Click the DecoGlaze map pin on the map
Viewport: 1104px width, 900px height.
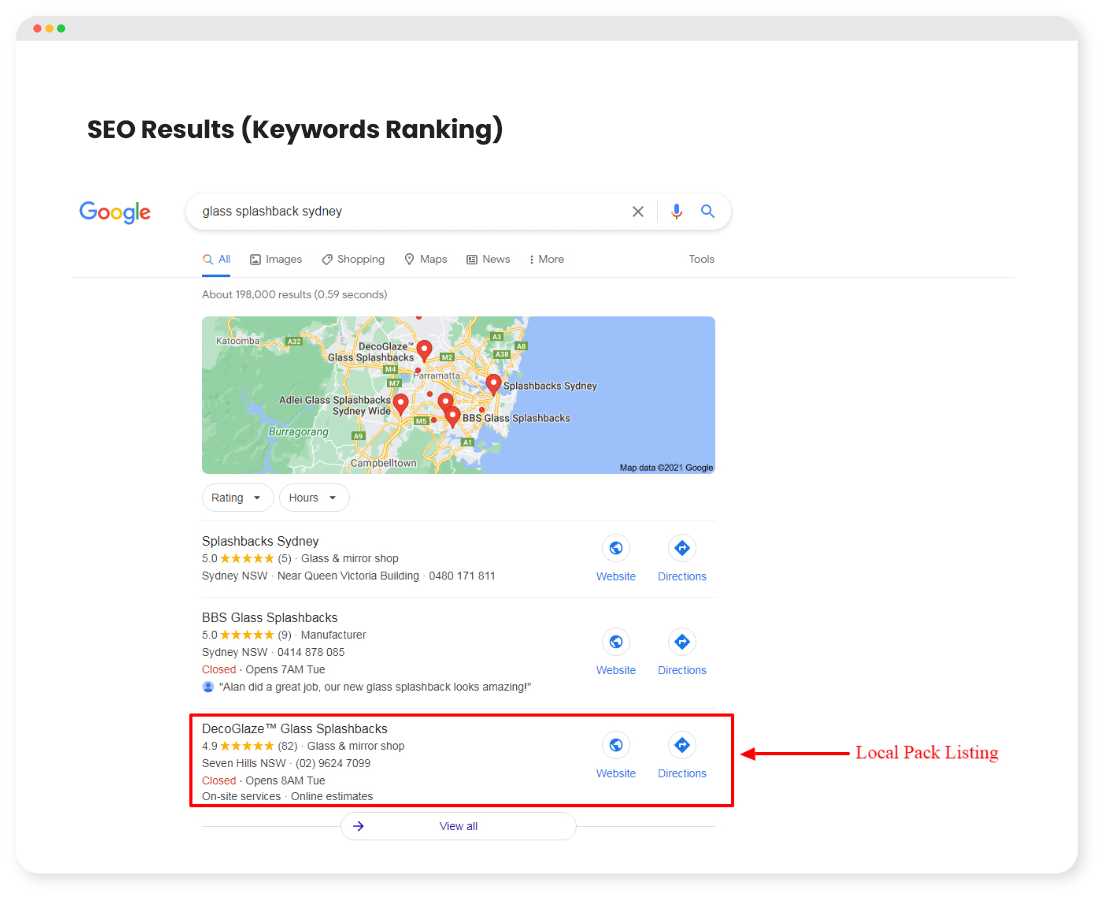tap(424, 350)
